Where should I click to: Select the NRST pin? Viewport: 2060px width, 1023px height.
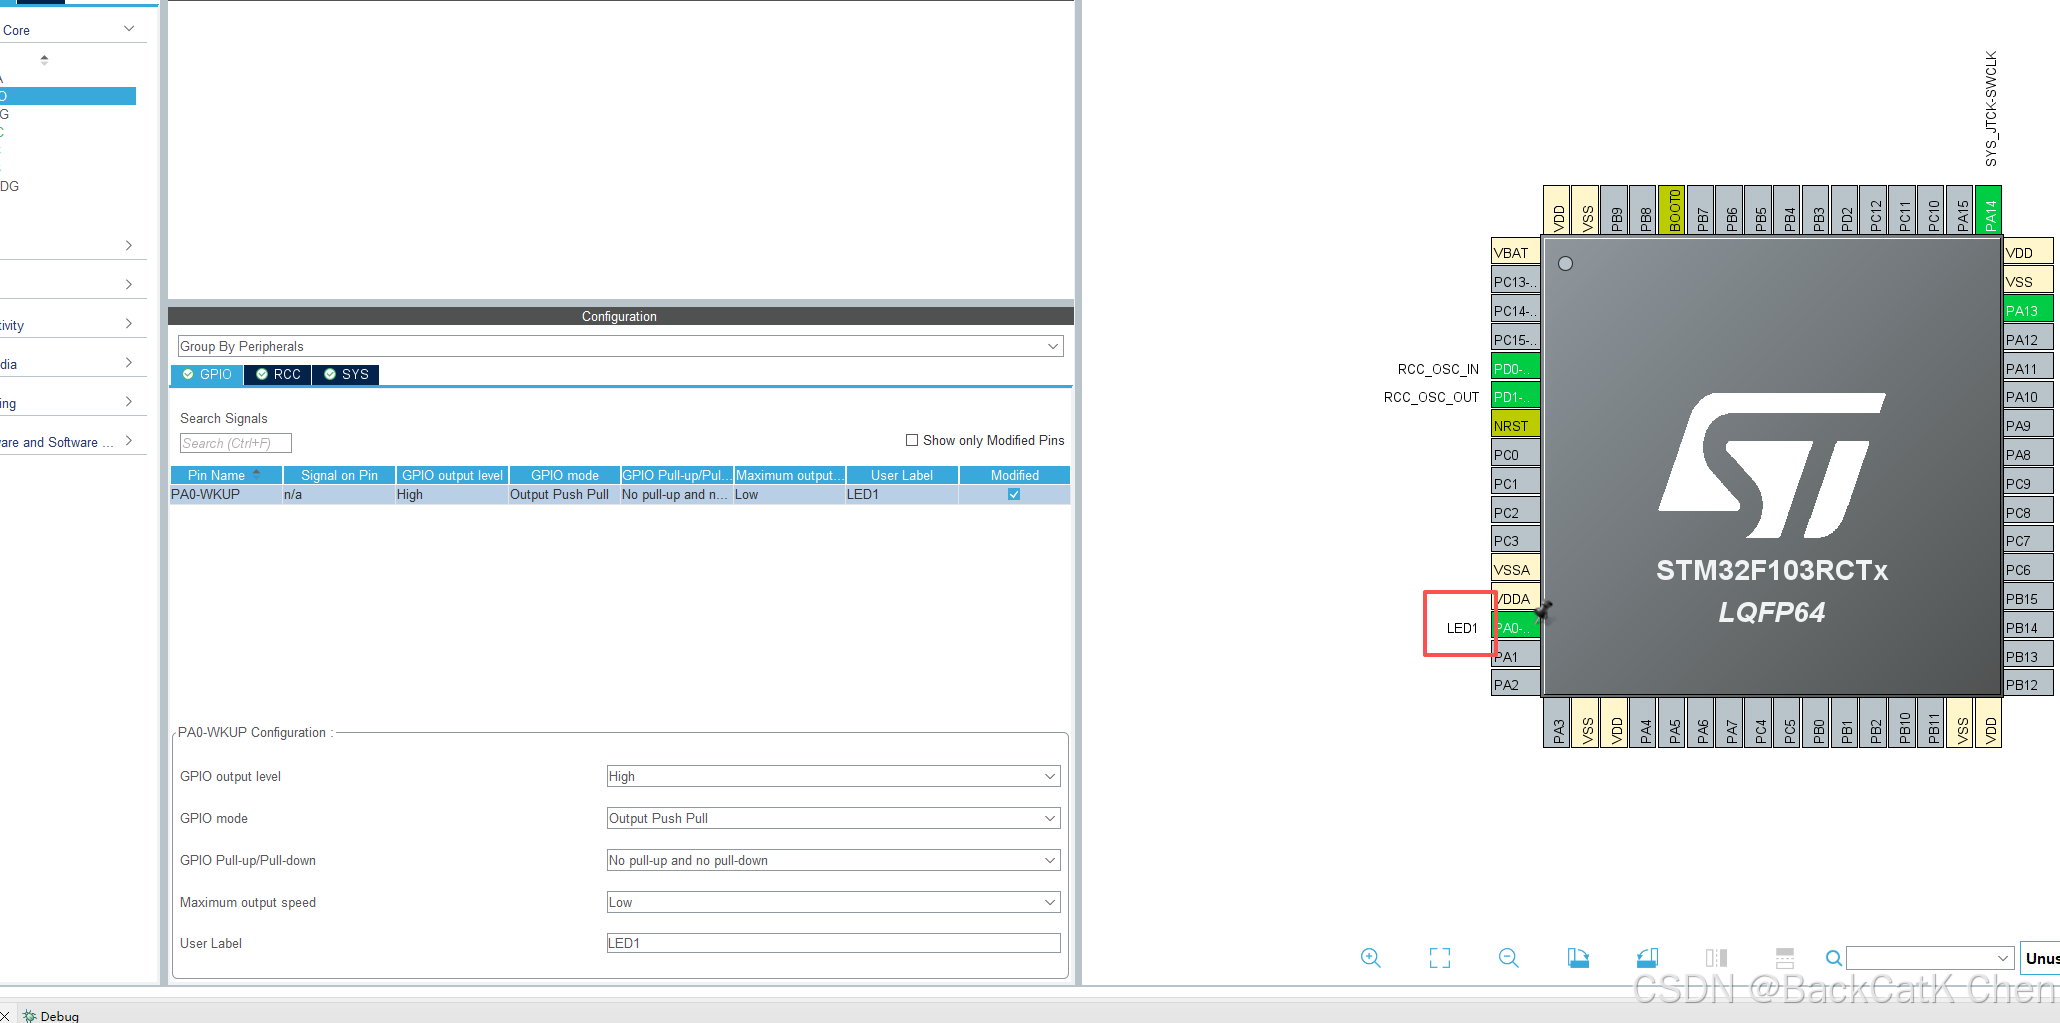(1515, 426)
